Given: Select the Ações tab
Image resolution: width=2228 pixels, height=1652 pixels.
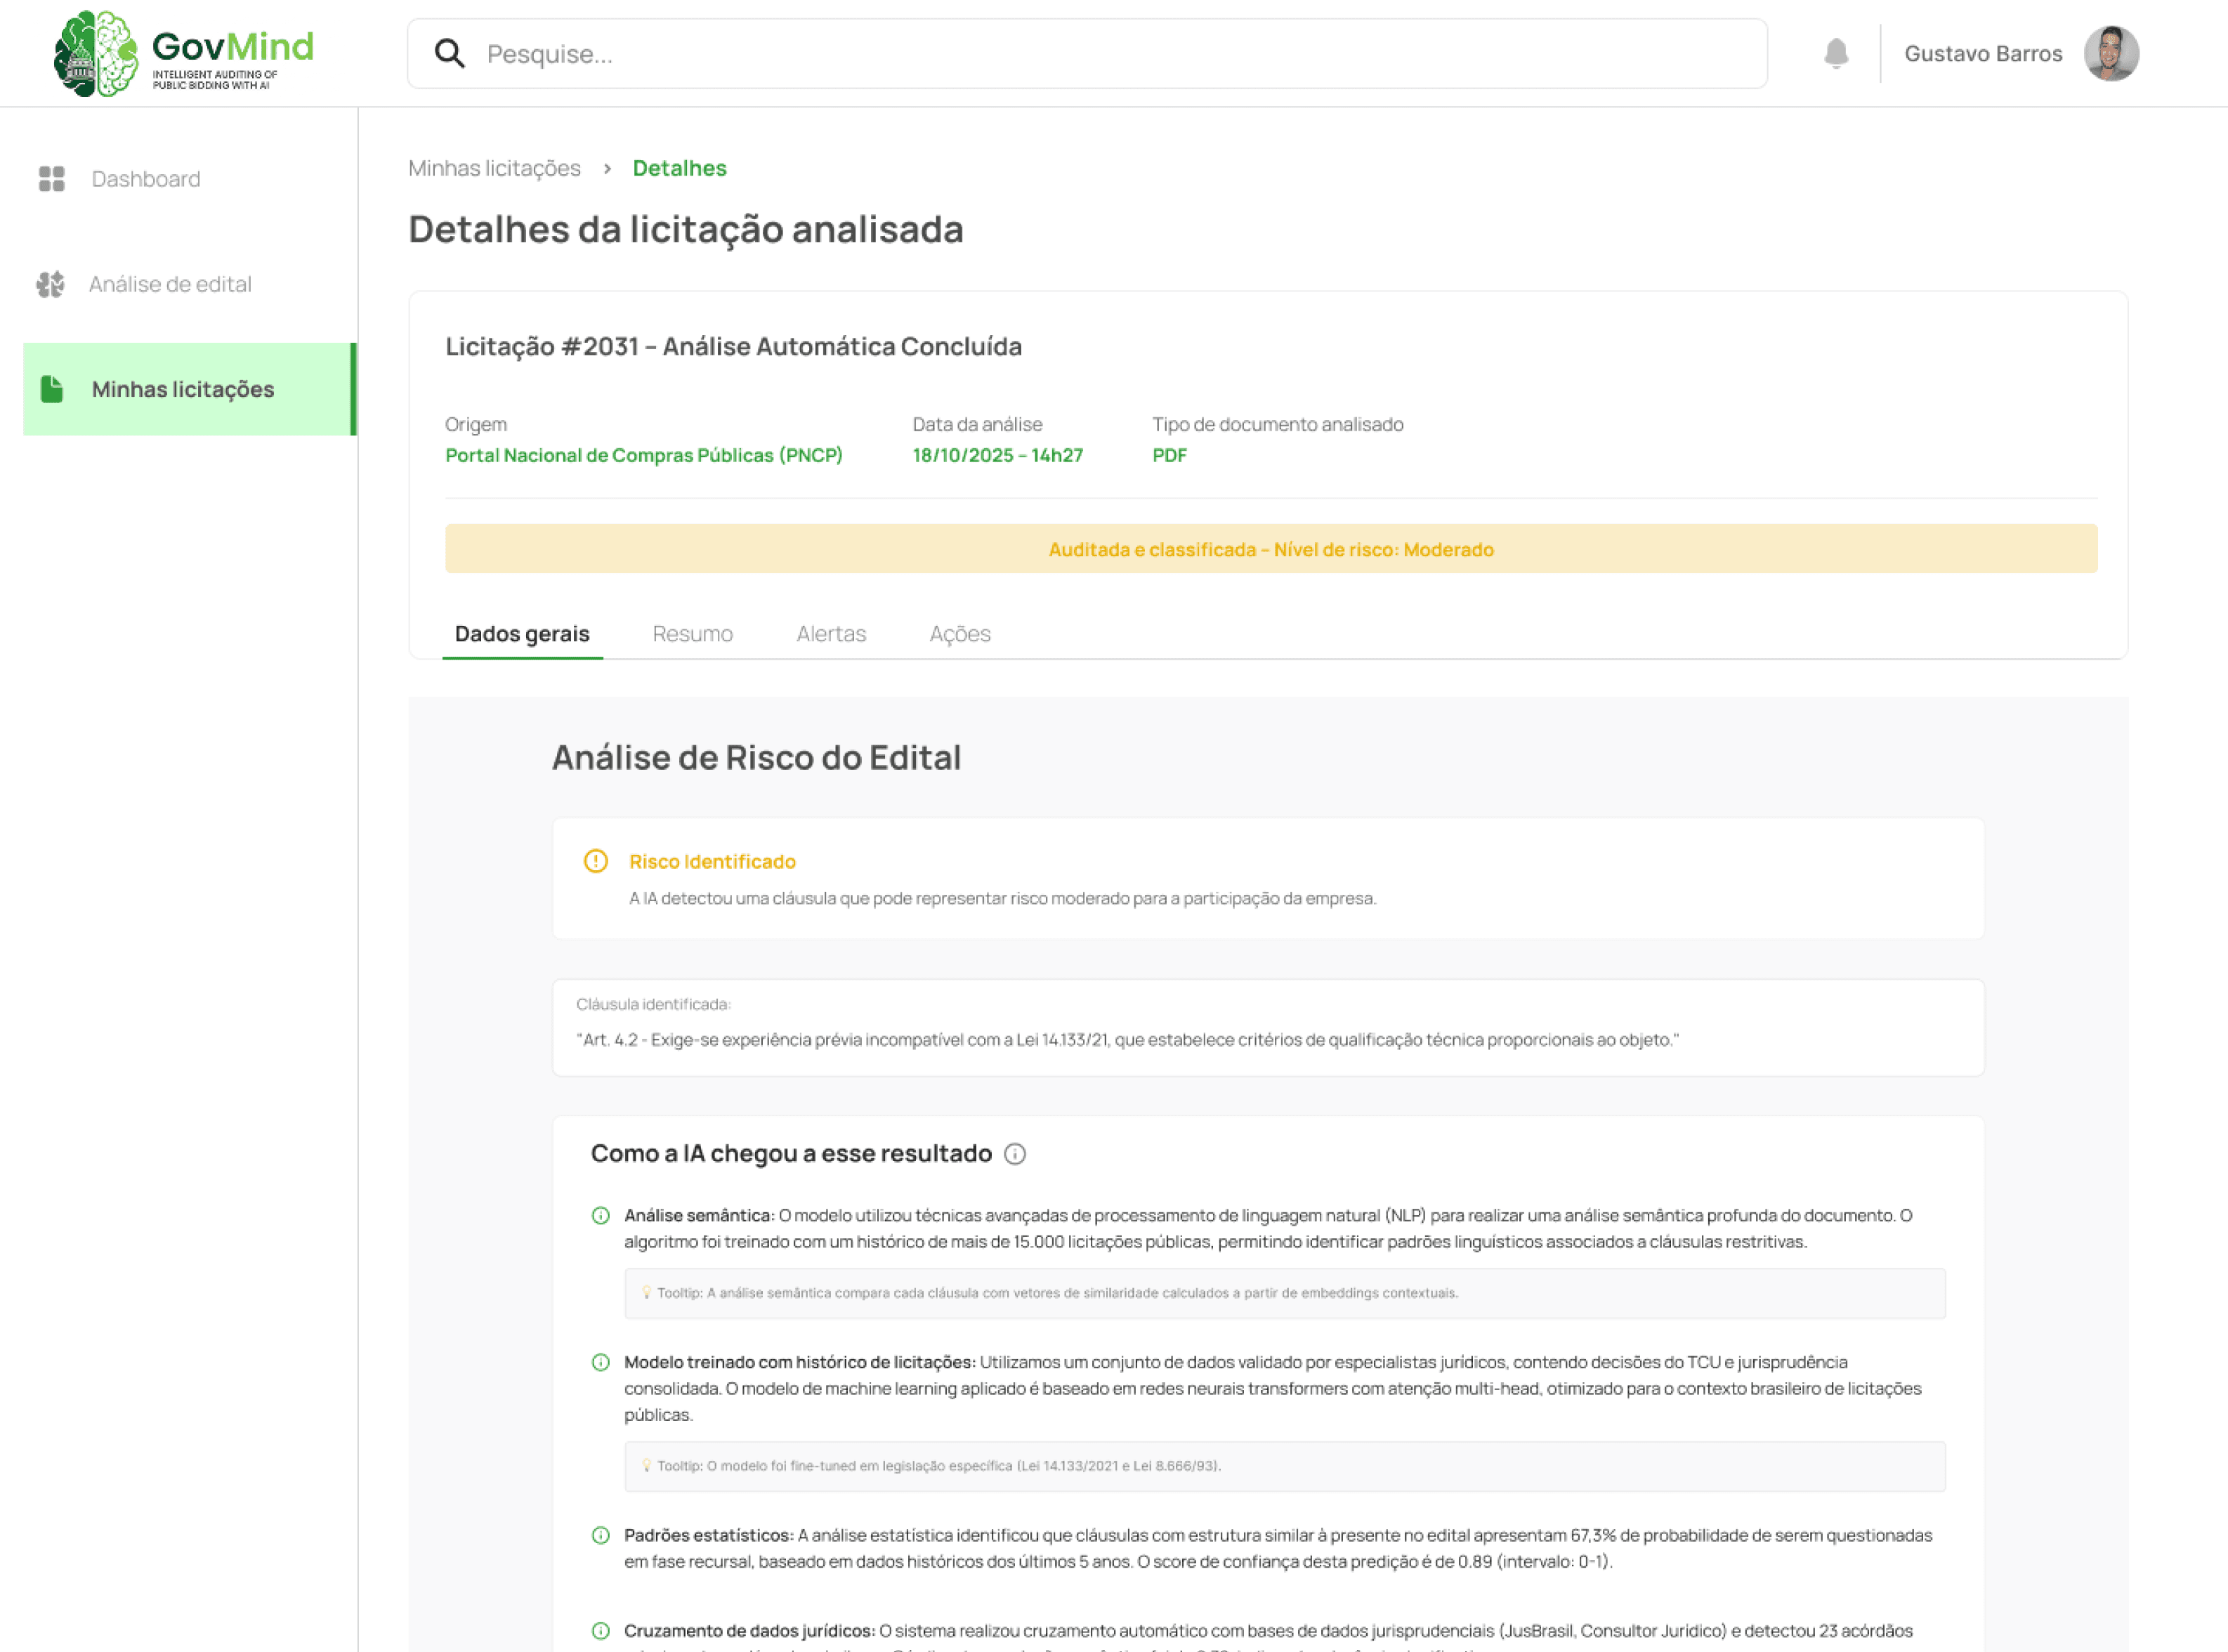Looking at the screenshot, I should (960, 634).
